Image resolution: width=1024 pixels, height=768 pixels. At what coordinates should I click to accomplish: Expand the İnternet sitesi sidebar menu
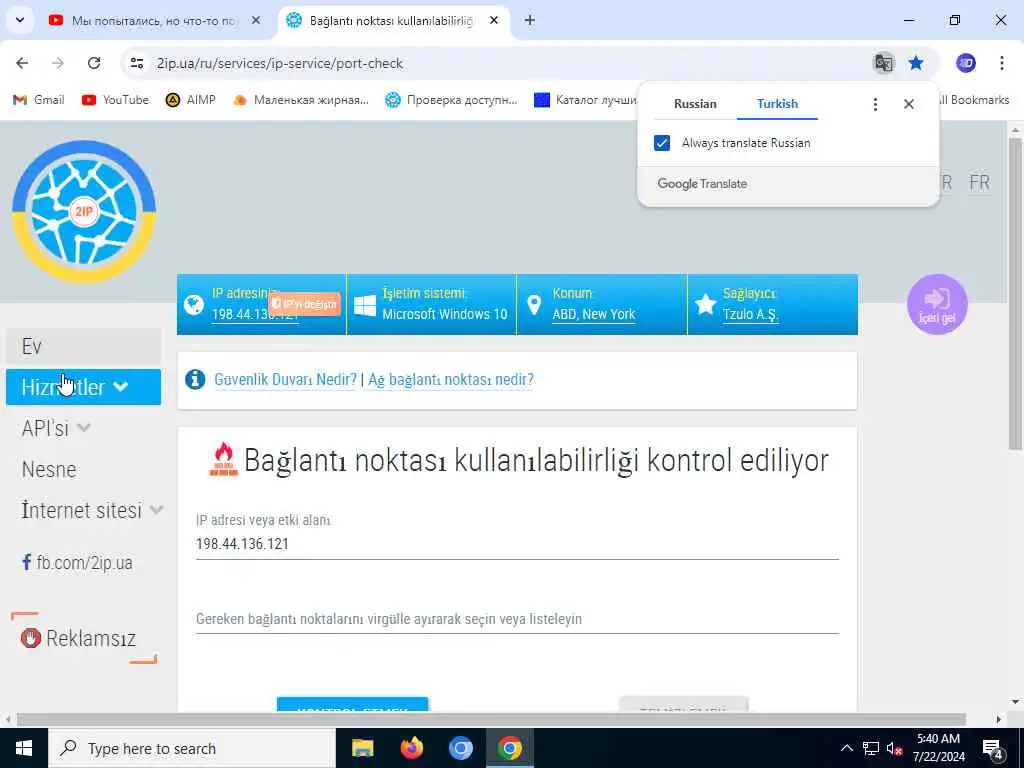pyautogui.click(x=92, y=510)
